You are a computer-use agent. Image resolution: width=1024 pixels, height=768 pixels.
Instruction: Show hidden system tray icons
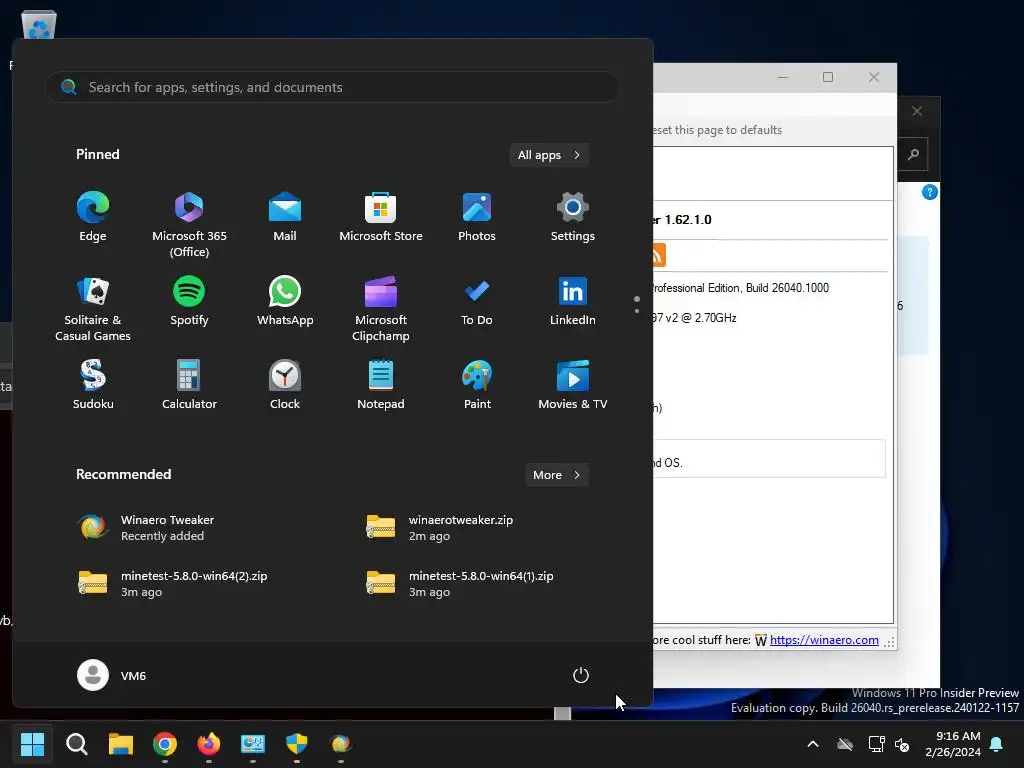click(813, 744)
